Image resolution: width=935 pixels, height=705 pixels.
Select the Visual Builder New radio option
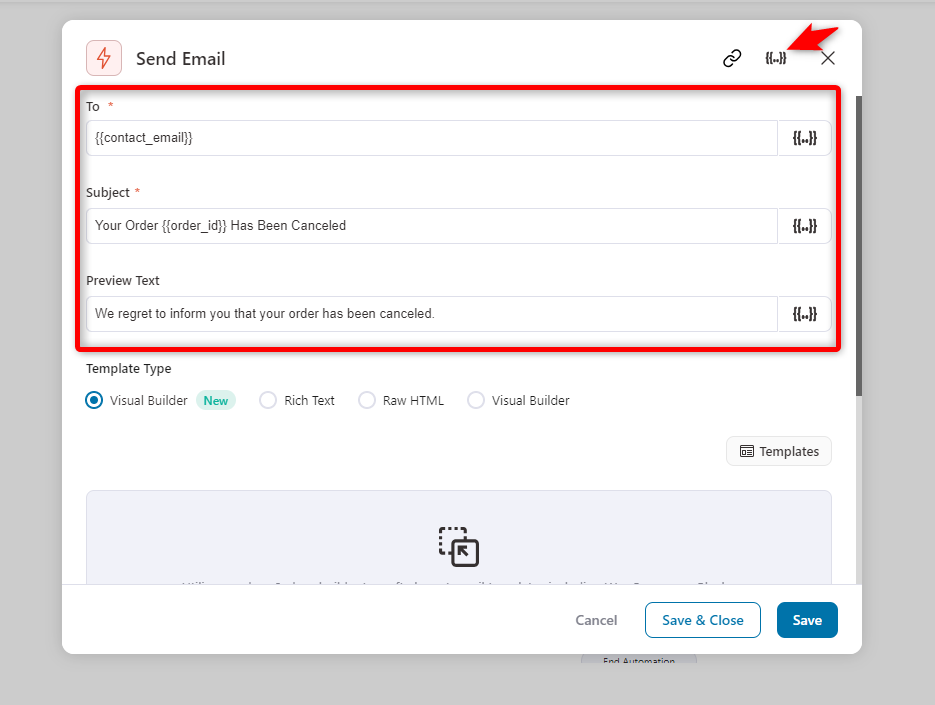pos(94,400)
